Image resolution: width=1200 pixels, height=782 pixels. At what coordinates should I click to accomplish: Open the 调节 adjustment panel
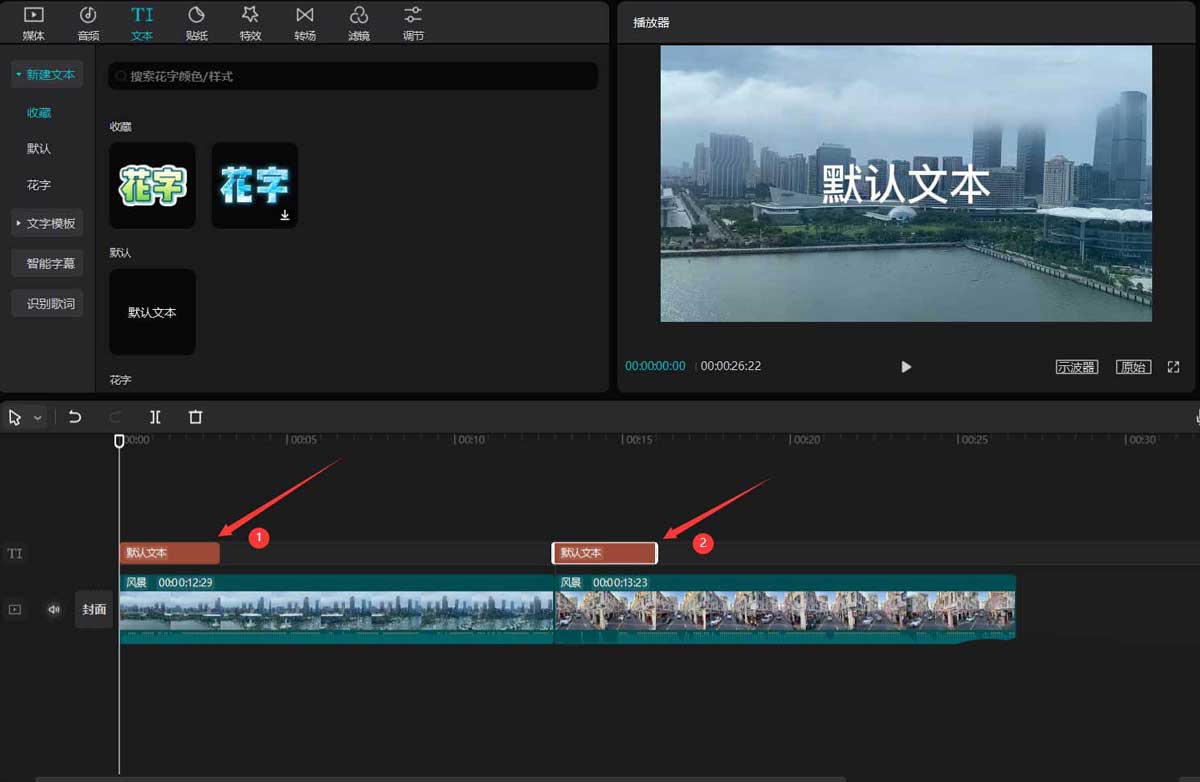click(412, 22)
